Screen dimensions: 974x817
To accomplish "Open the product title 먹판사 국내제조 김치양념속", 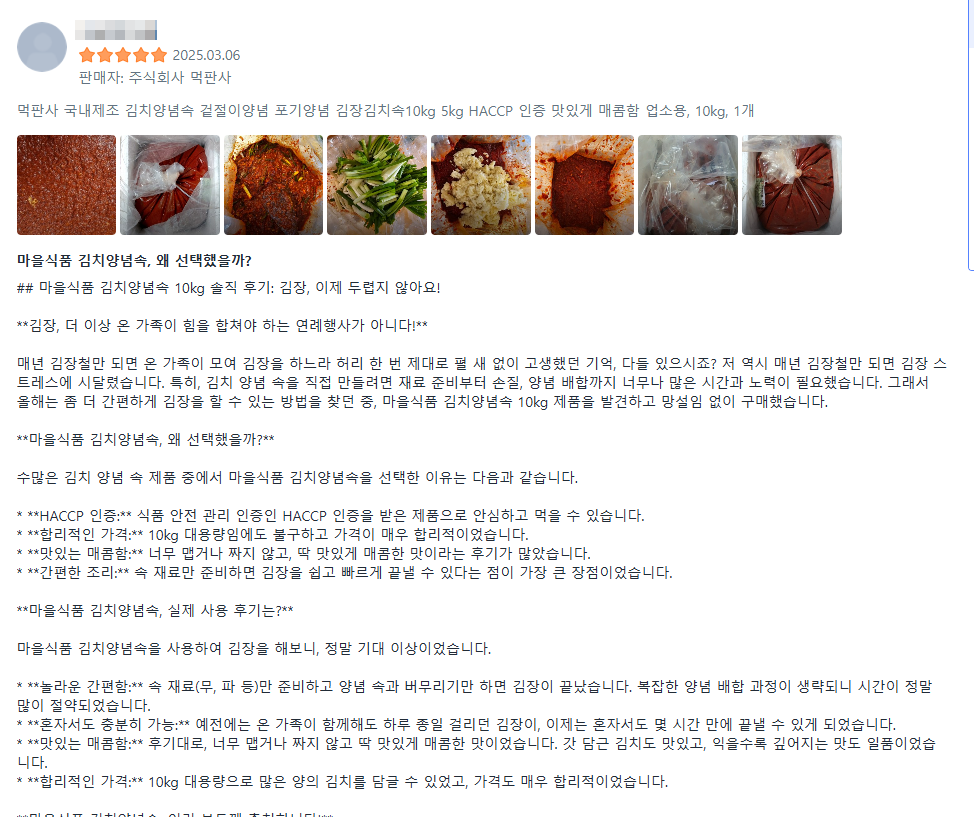I will (385, 111).
